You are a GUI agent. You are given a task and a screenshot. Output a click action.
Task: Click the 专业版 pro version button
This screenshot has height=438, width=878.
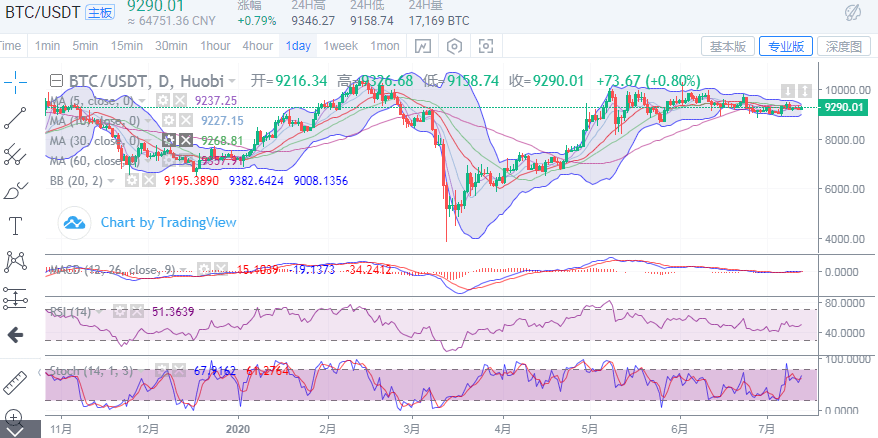click(786, 46)
